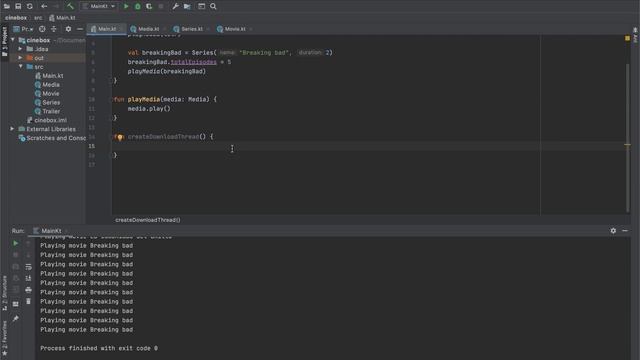
Task: Click the cinebox breadcrumb in navigation bar
Action: point(16,18)
